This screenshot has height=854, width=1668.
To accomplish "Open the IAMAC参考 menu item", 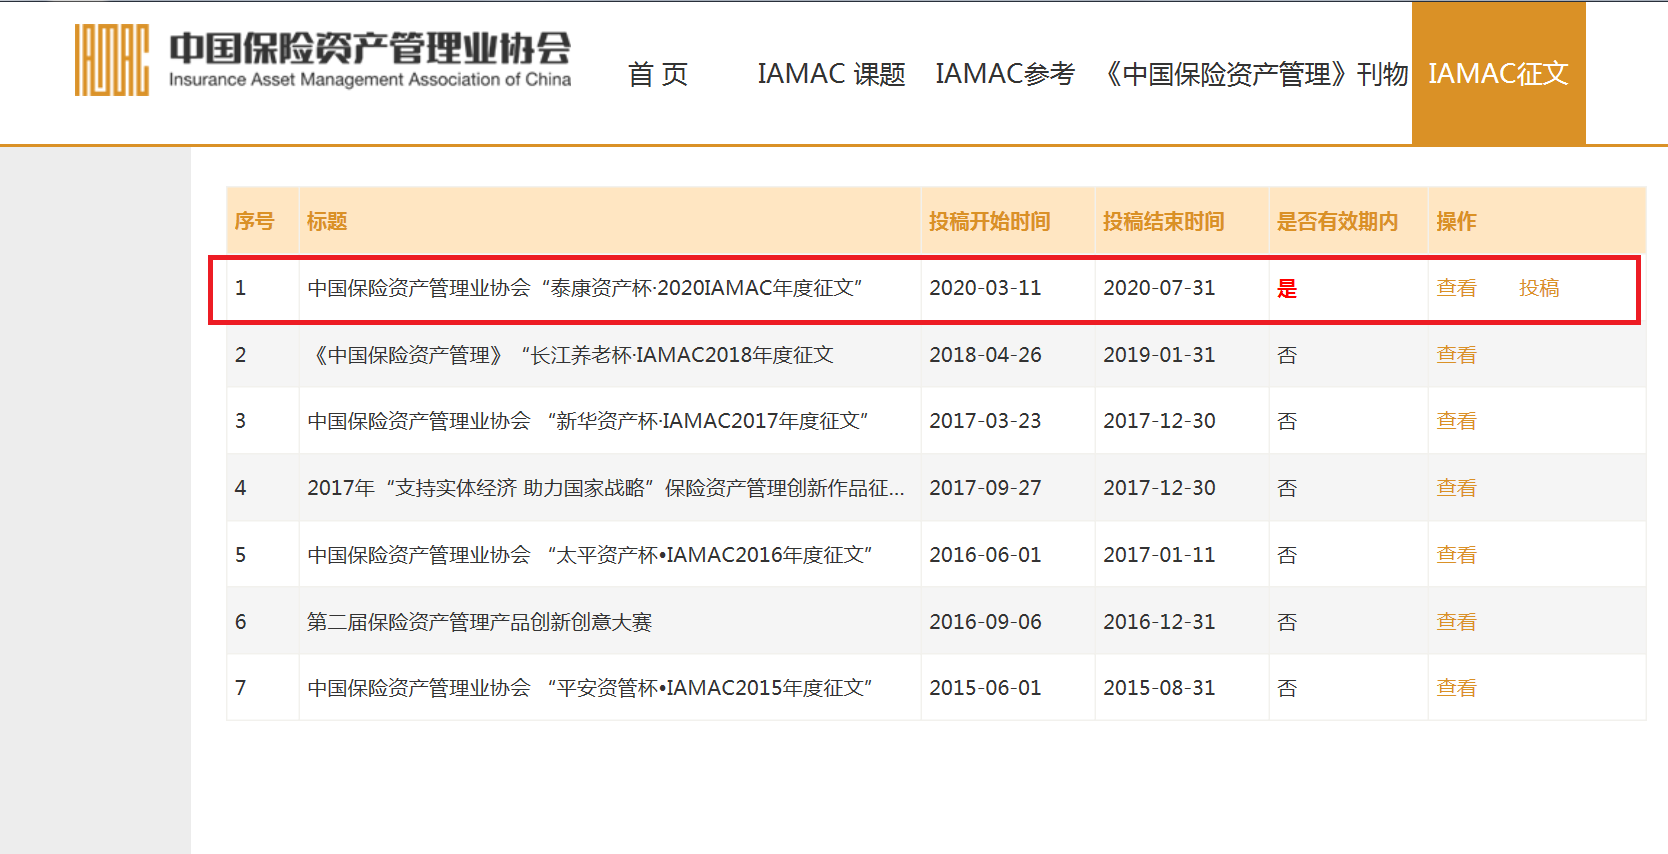I will tap(1004, 74).
